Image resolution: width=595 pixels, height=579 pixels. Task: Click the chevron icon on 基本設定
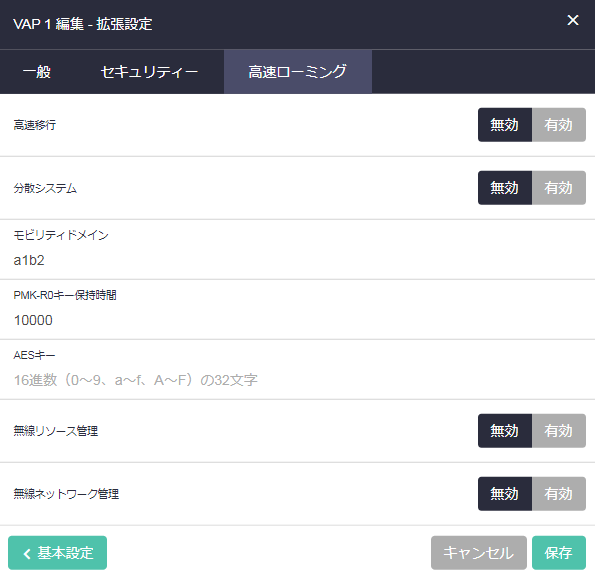point(27,554)
